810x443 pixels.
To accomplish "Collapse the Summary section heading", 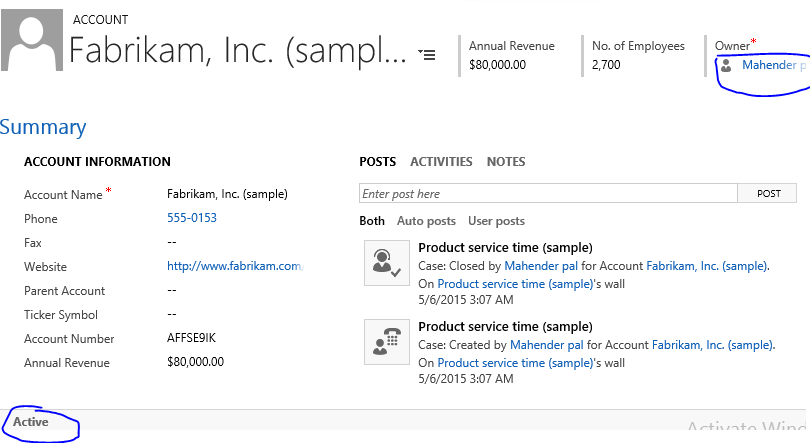I will point(43,127).
